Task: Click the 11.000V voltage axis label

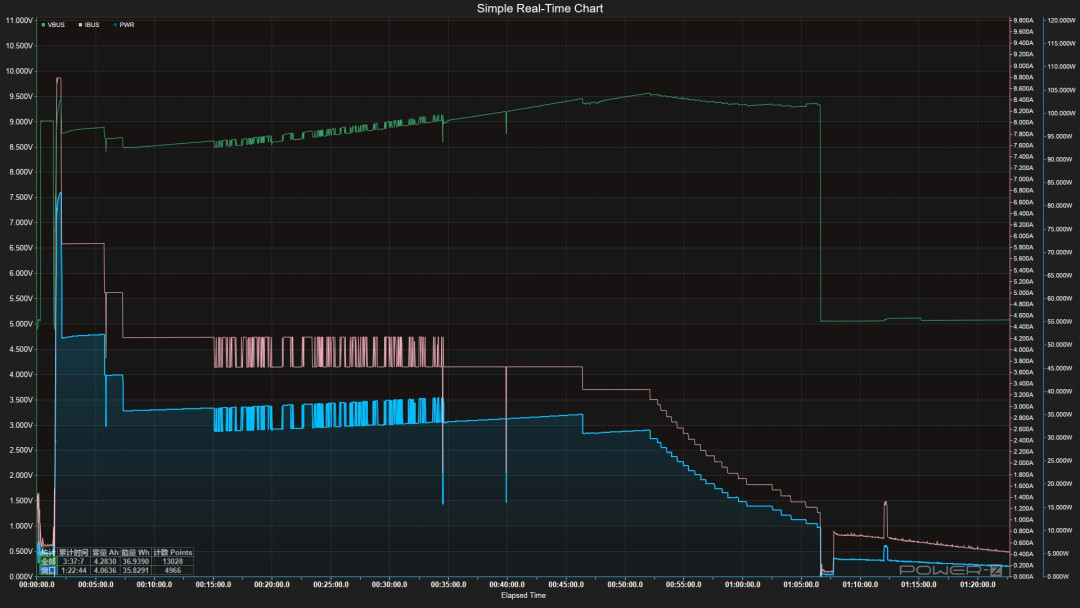Action: tap(19, 21)
